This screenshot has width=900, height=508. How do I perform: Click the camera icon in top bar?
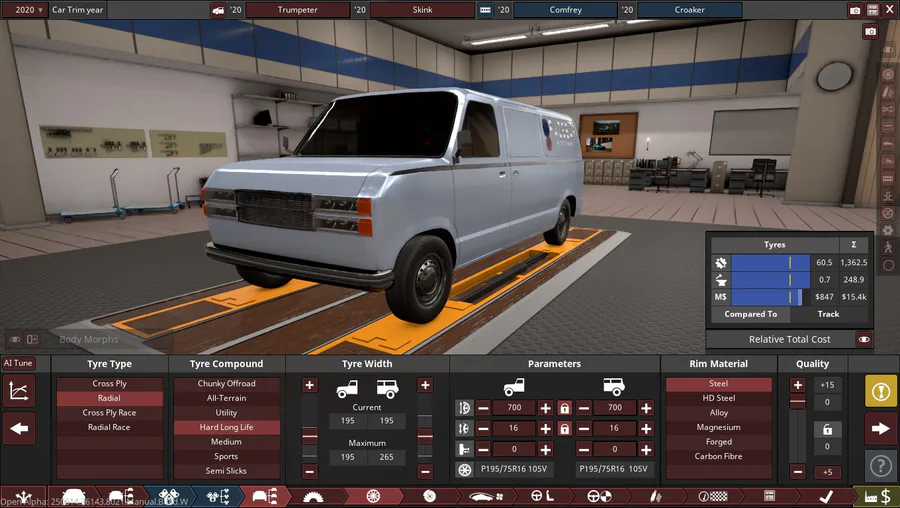pos(855,10)
